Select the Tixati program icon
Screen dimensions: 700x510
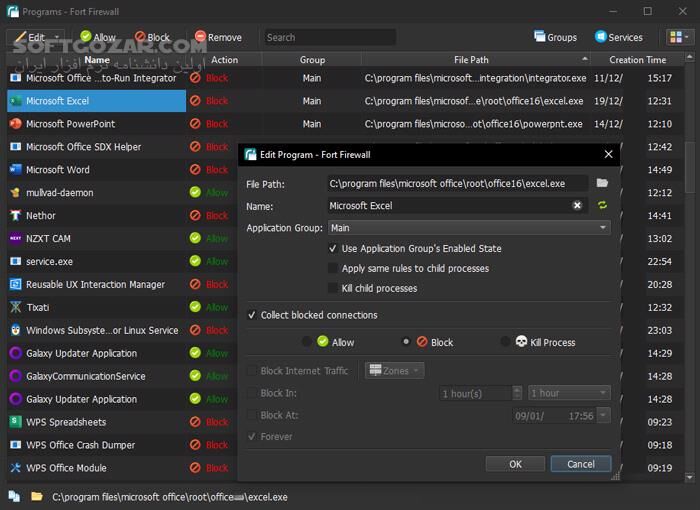pos(16,307)
